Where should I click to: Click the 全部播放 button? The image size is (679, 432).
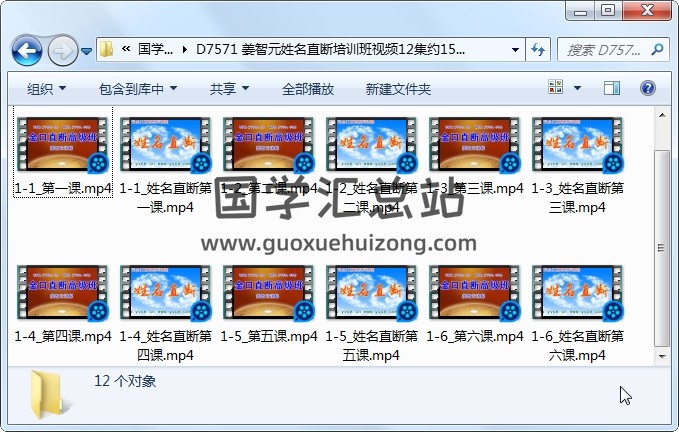click(308, 89)
